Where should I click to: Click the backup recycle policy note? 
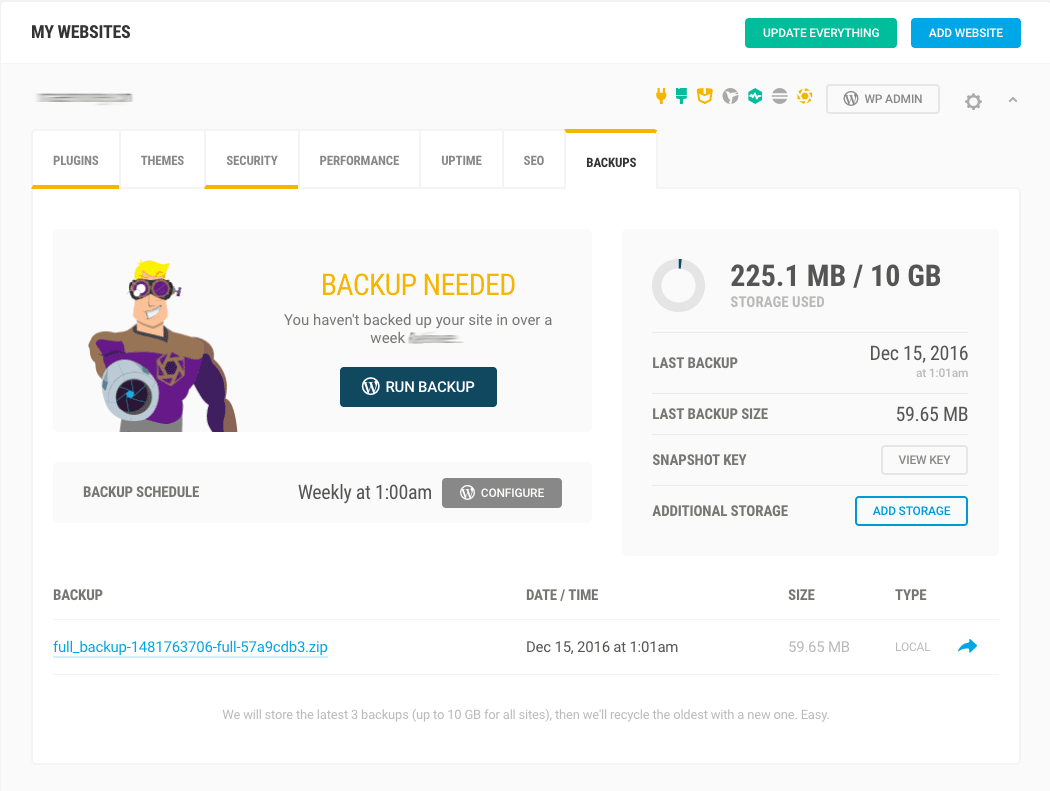tap(526, 715)
